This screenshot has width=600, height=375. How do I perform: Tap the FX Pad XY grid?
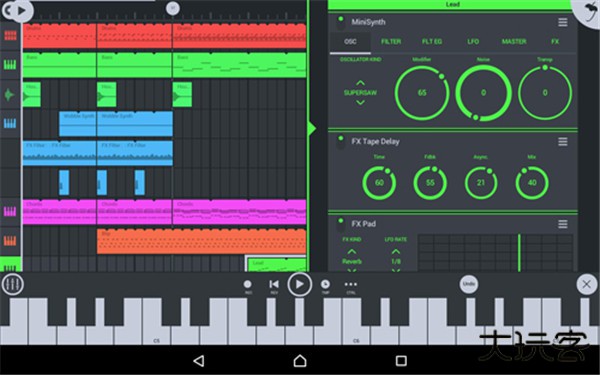(x=495, y=253)
